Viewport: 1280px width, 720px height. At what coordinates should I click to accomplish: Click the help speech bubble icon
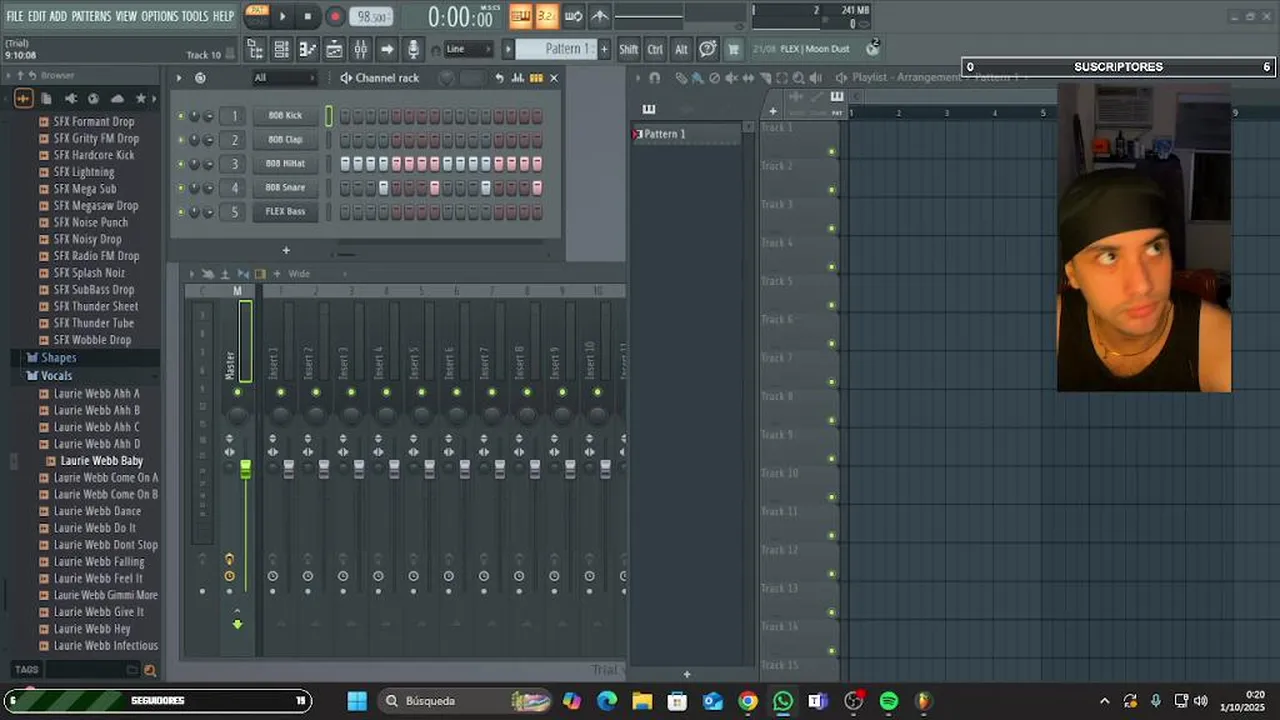tap(707, 49)
